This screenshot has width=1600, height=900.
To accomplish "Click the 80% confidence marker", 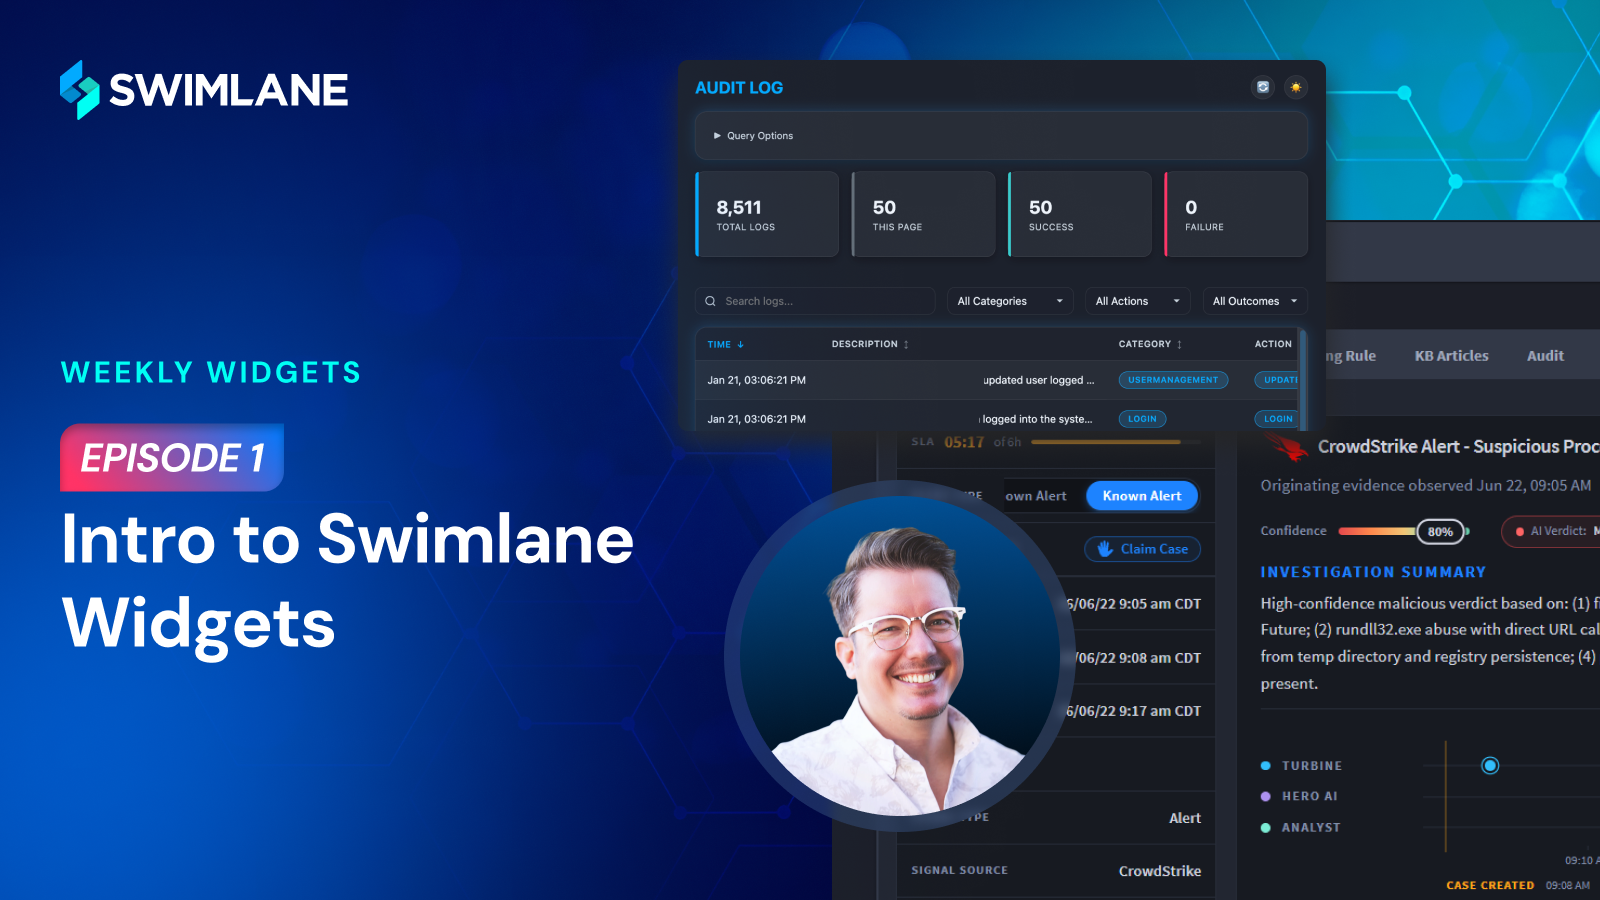I will pyautogui.click(x=1440, y=531).
